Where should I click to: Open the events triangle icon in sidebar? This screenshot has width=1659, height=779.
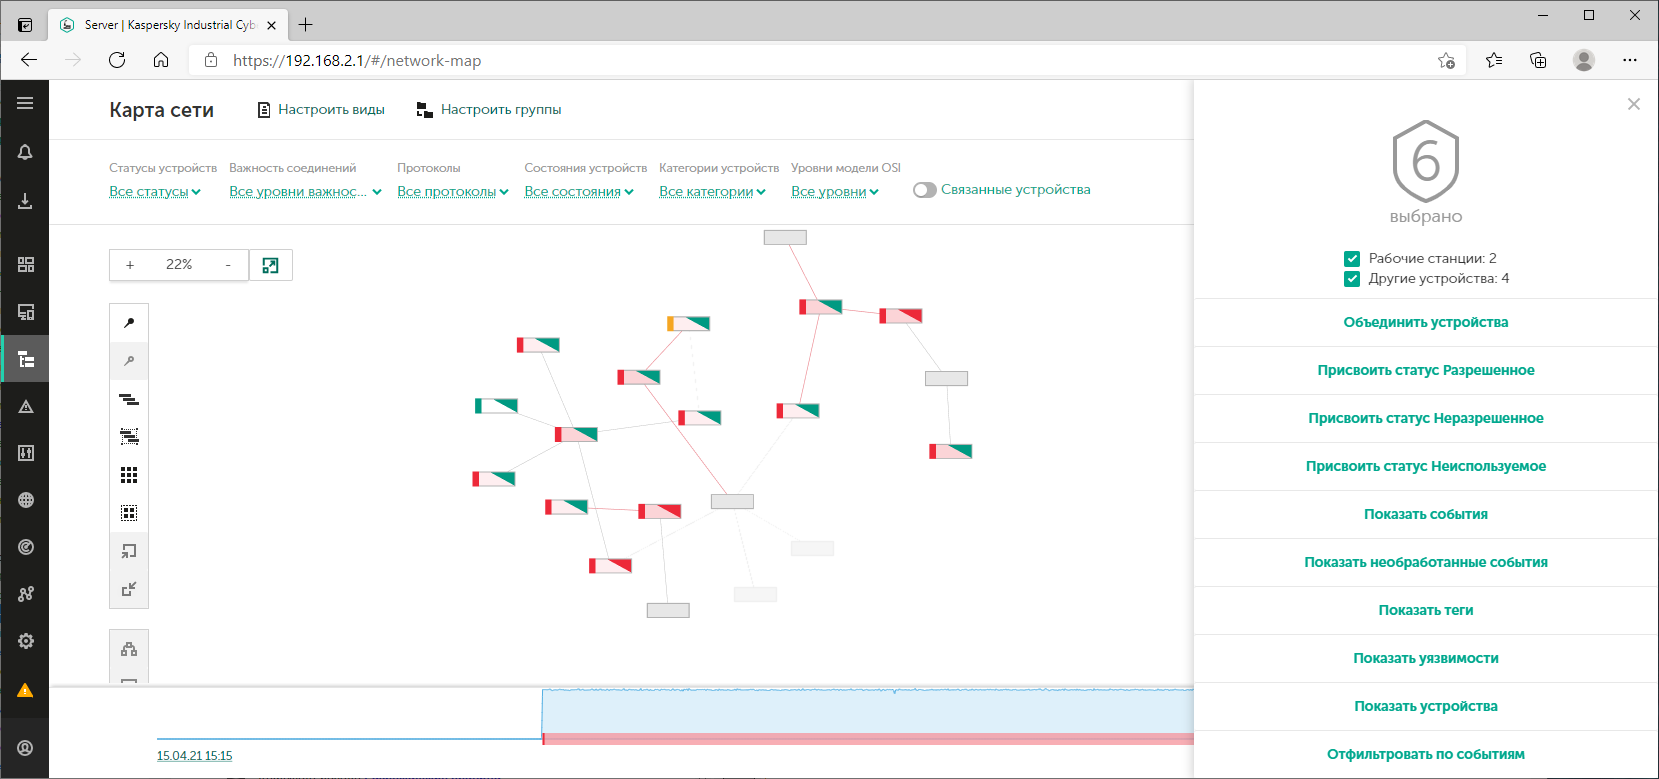coord(25,406)
